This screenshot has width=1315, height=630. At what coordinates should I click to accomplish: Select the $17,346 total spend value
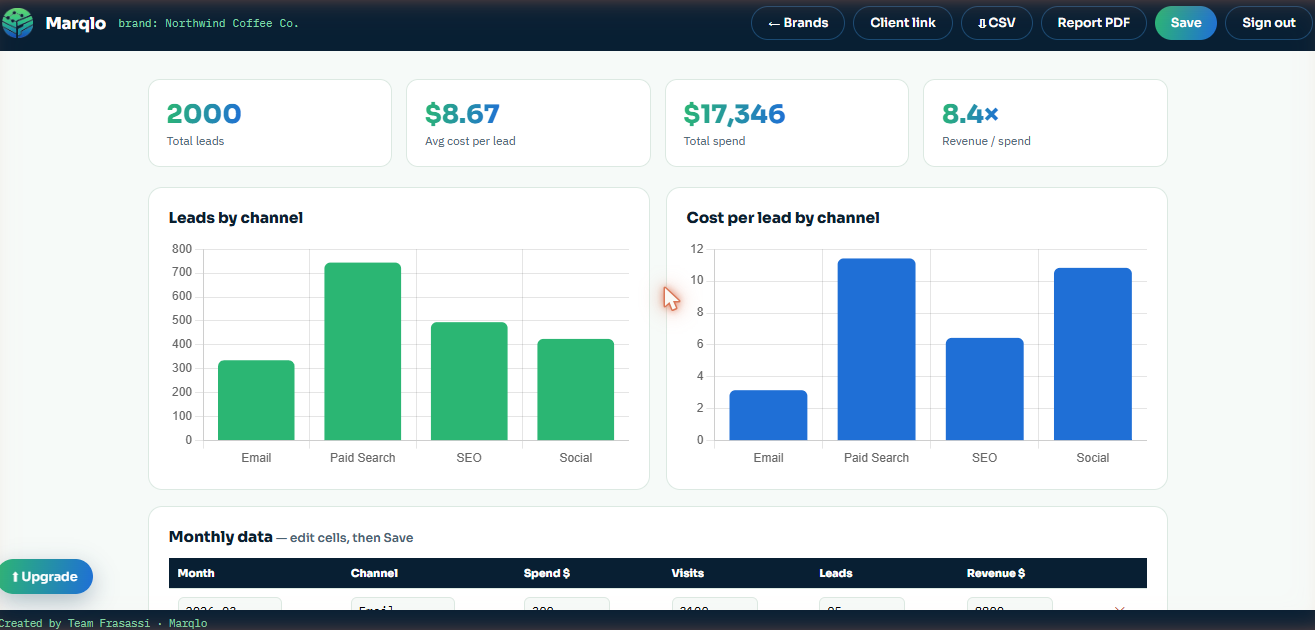tap(735, 114)
